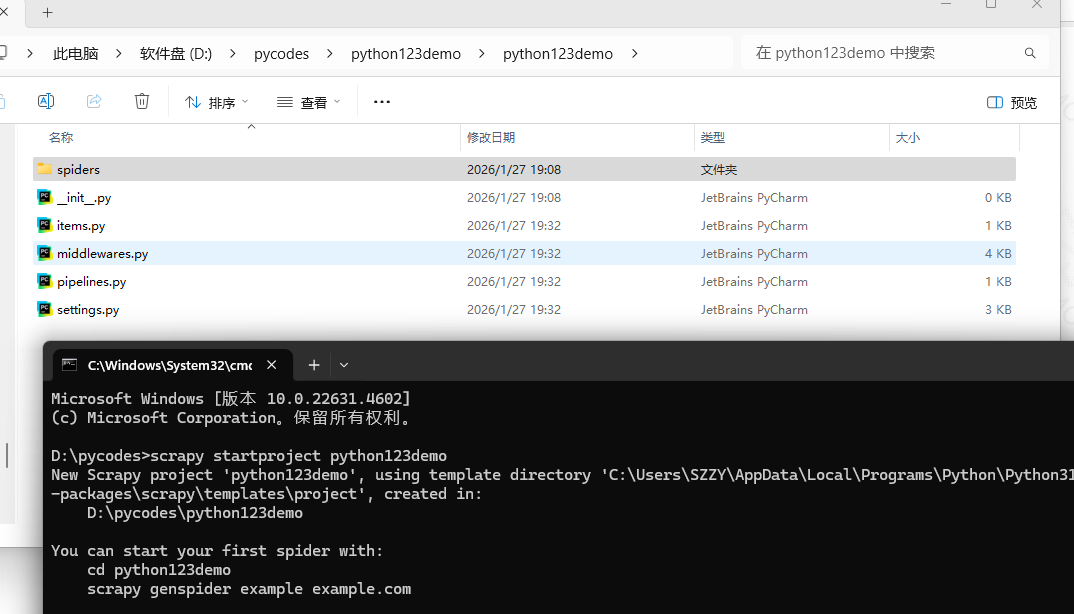The height and width of the screenshot is (614, 1074).
Task: Click the Rename toolbar icon
Action: (45, 101)
